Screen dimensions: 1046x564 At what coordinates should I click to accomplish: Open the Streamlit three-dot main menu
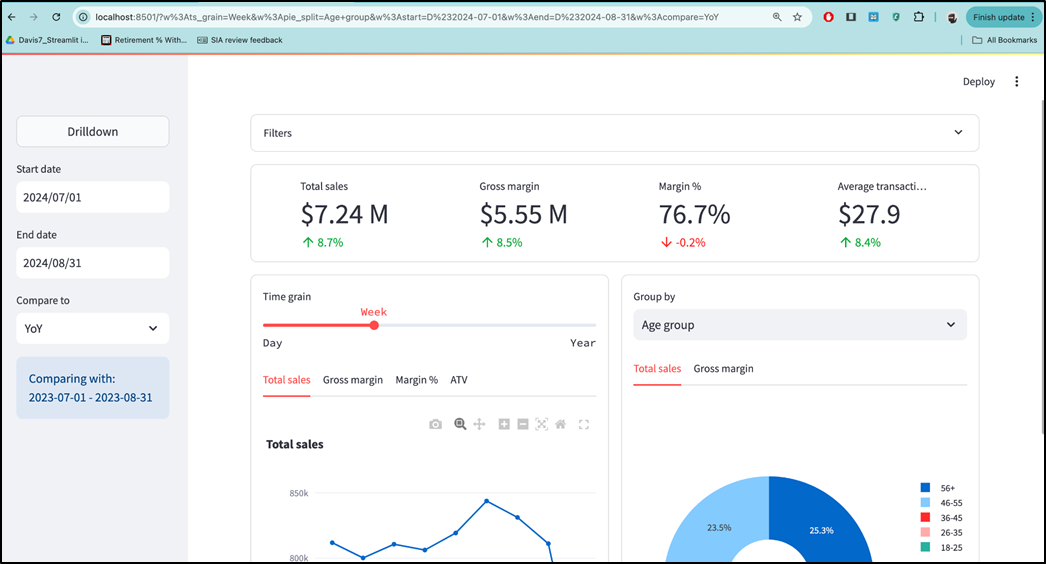tap(1017, 81)
